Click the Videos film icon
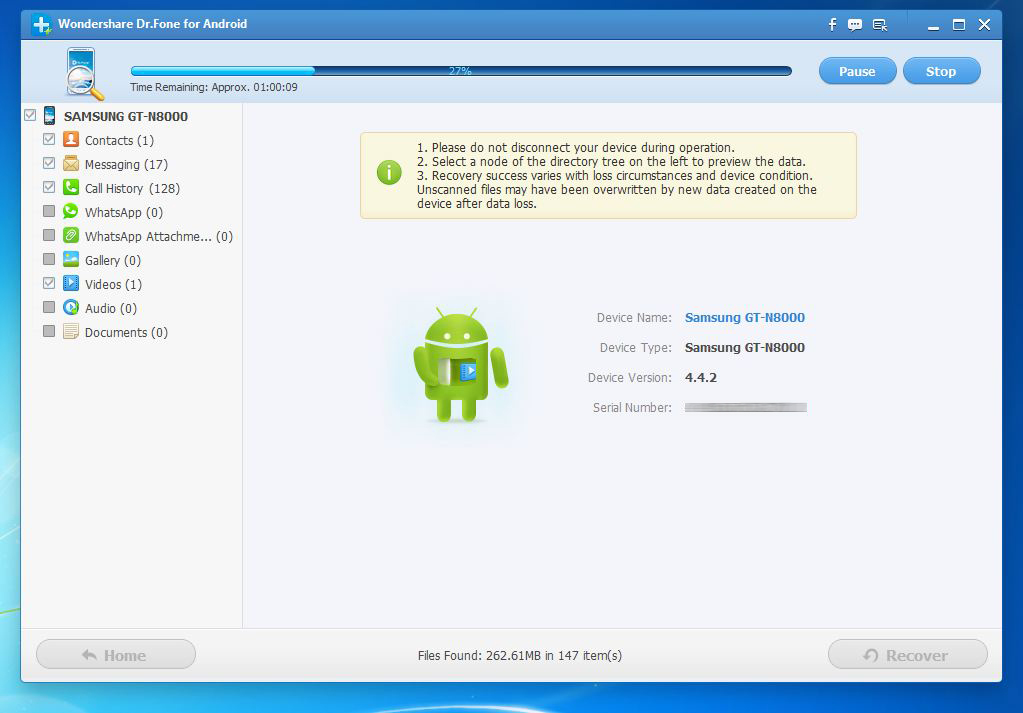This screenshot has height=713, width=1023. pyautogui.click(x=70, y=284)
